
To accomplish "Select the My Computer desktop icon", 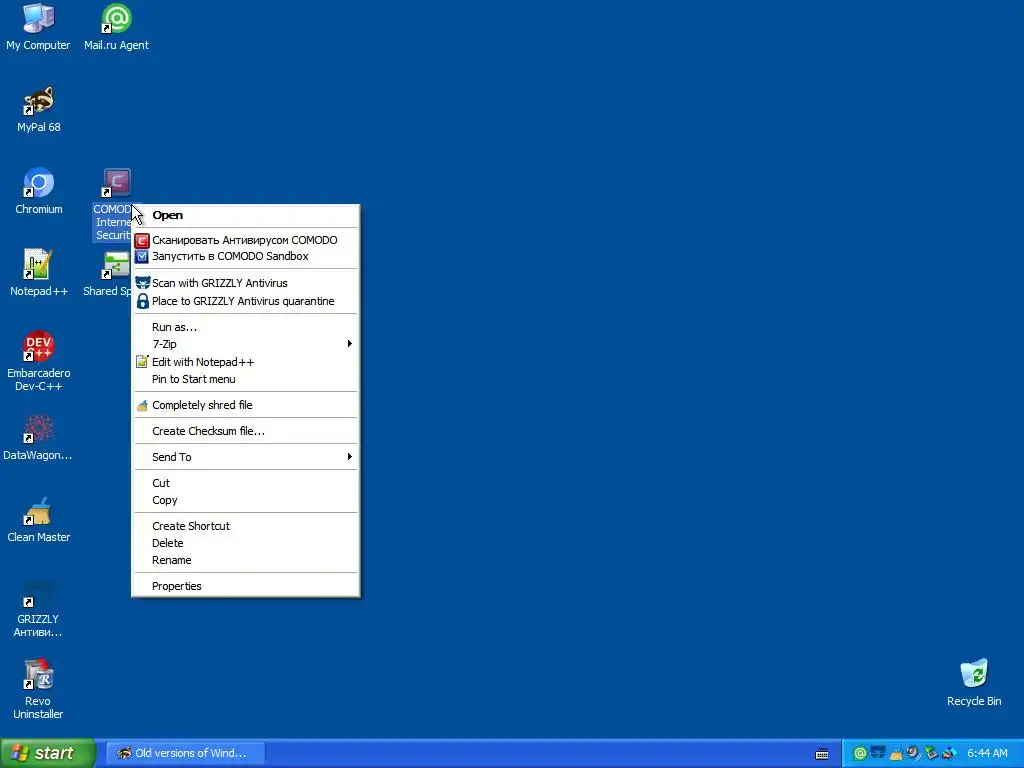I will tap(39, 27).
